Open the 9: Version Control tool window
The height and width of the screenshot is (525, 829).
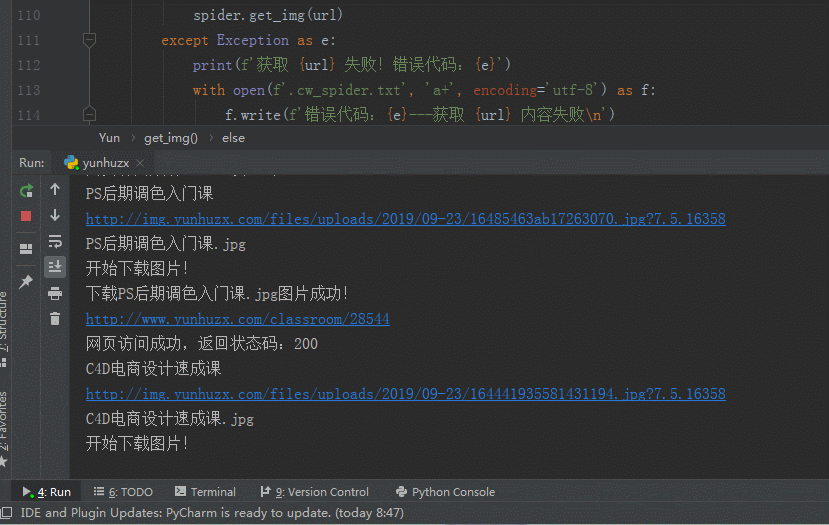(x=315, y=492)
